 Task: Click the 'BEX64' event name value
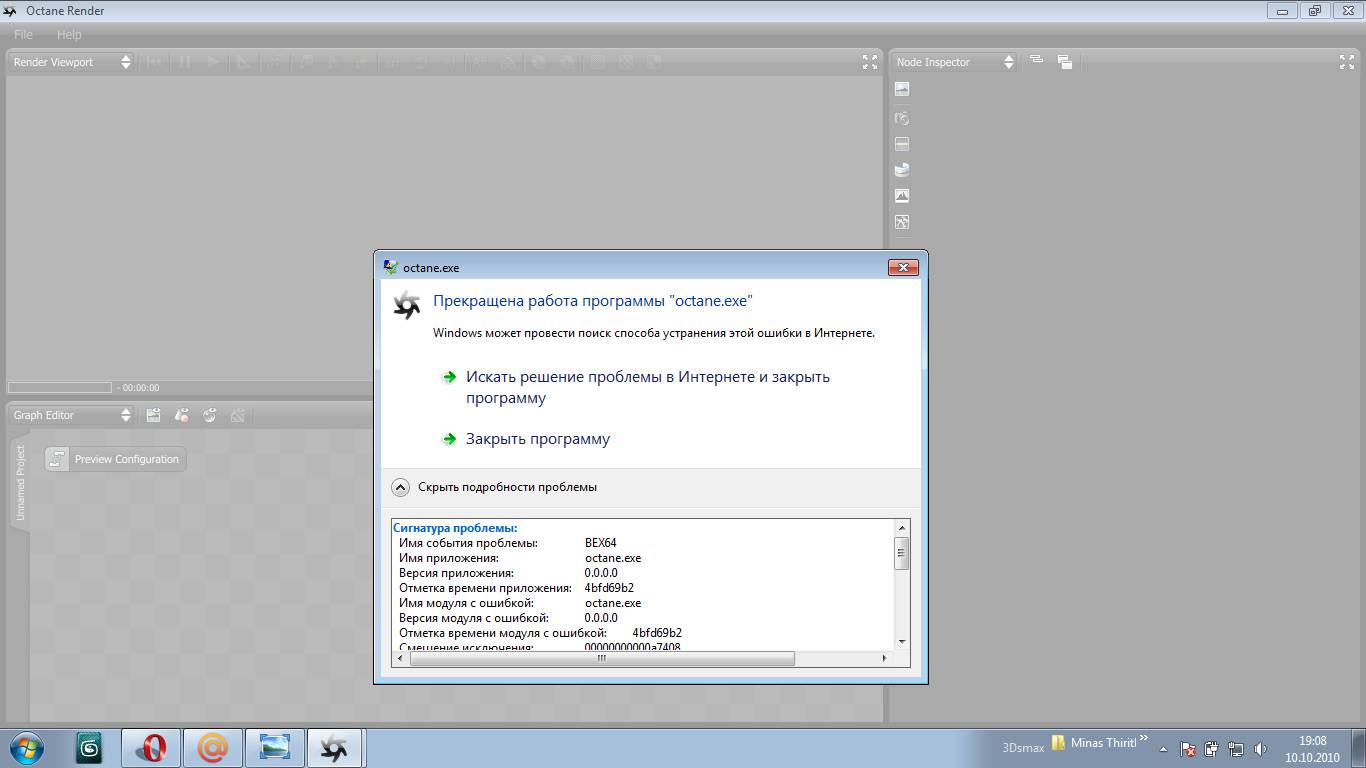tap(601, 543)
